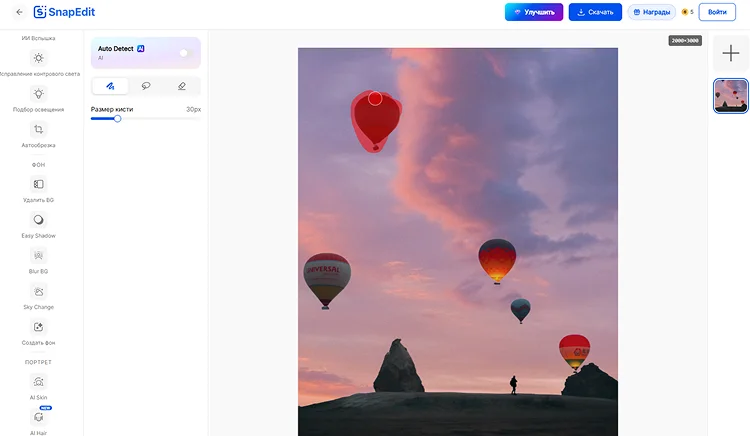Switch to the brush selection tab
The height and width of the screenshot is (436, 750).
110,86
